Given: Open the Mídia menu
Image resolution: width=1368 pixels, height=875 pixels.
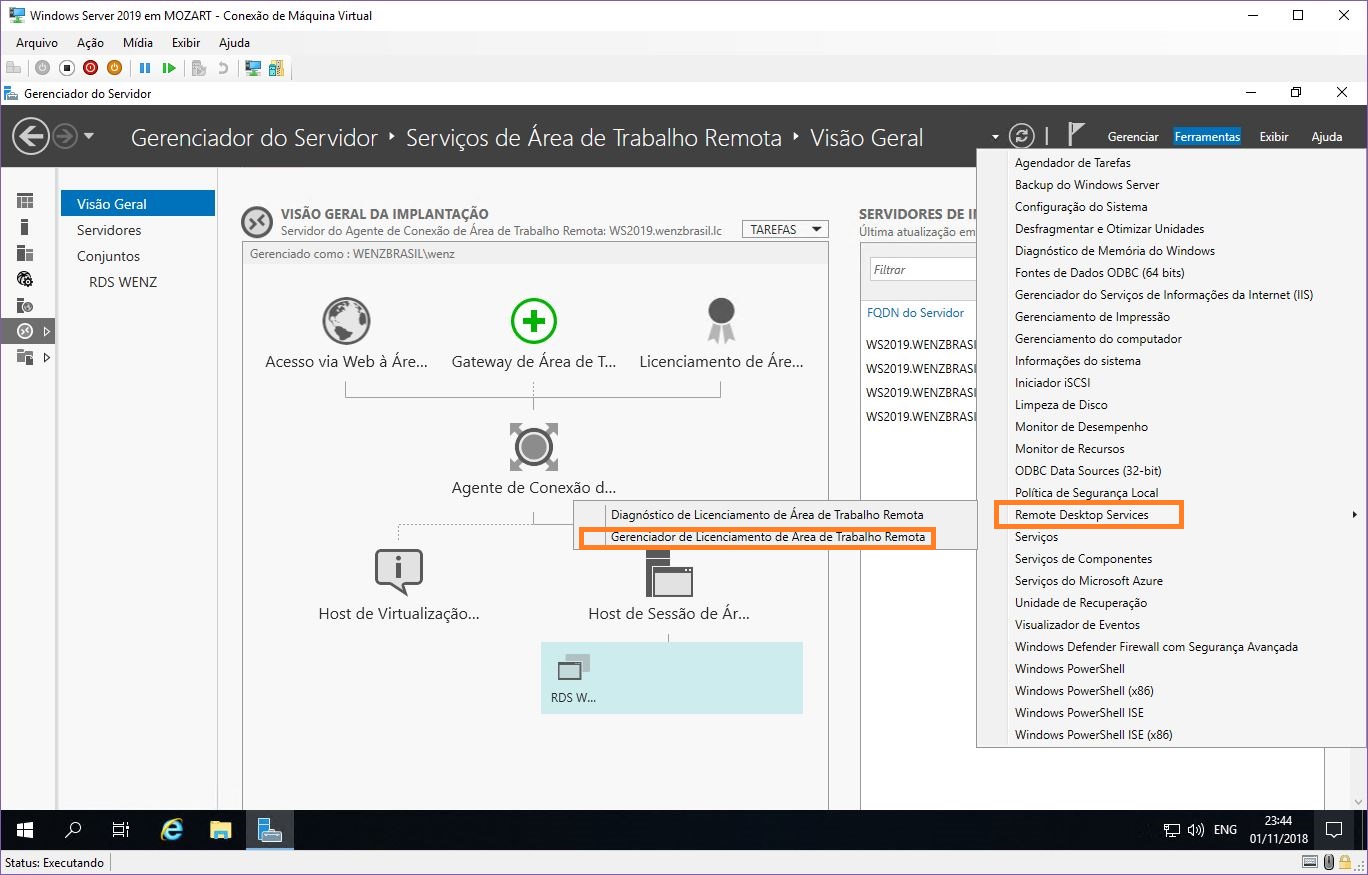Looking at the screenshot, I should click(x=138, y=43).
